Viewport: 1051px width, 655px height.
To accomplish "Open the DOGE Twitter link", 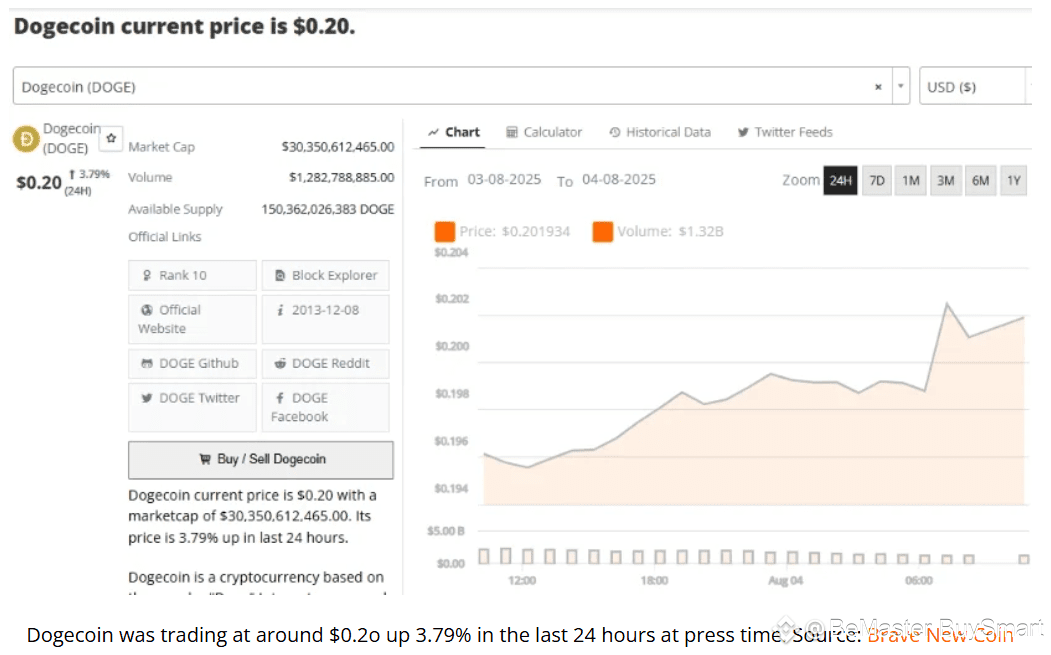I will pos(192,407).
